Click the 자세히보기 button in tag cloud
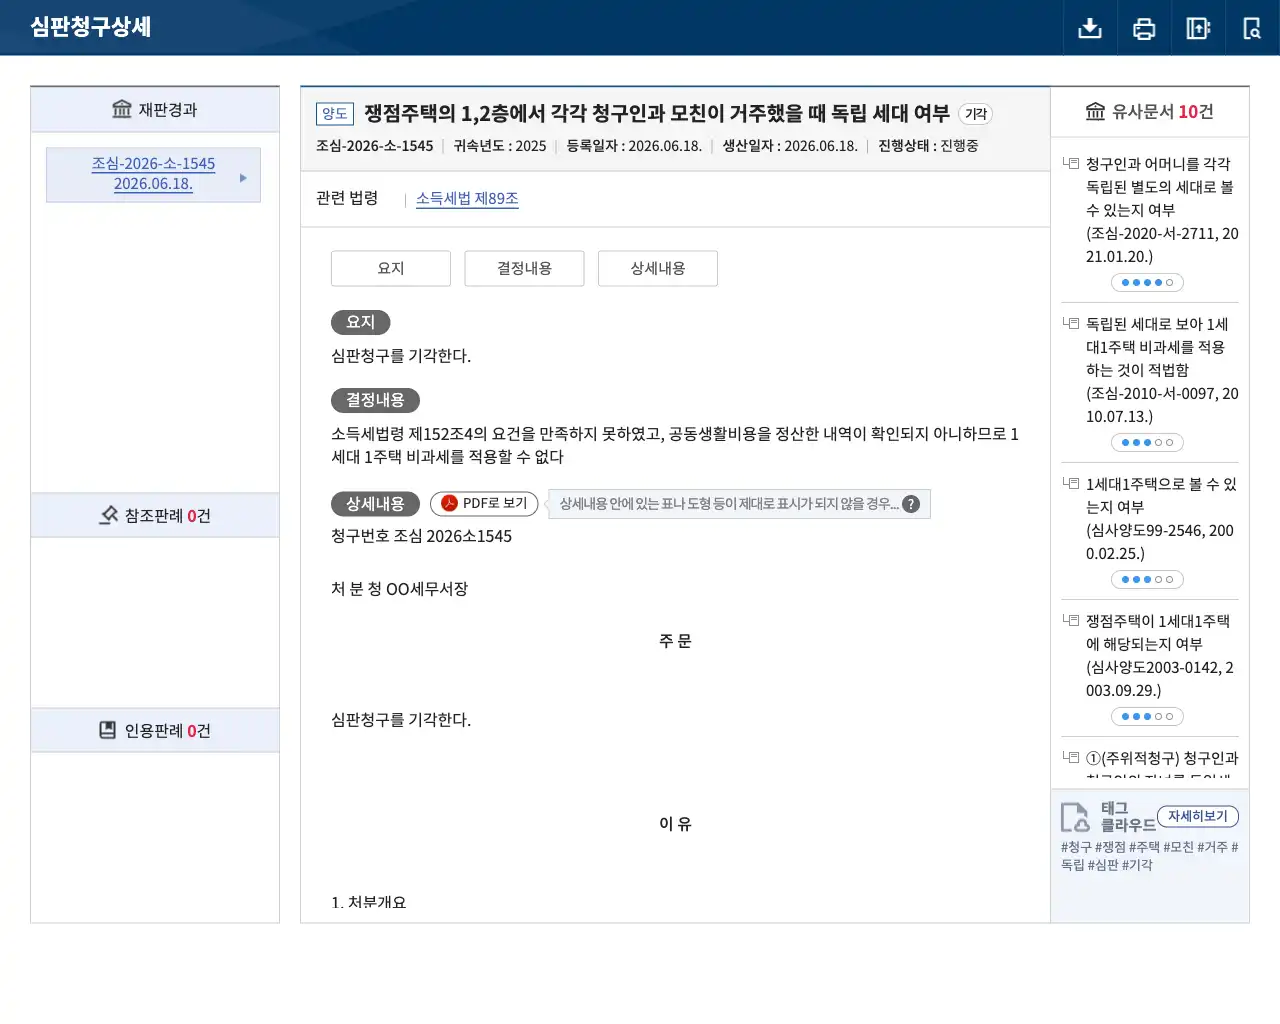Image resolution: width=1280 pixels, height=1024 pixels. coord(1198,816)
